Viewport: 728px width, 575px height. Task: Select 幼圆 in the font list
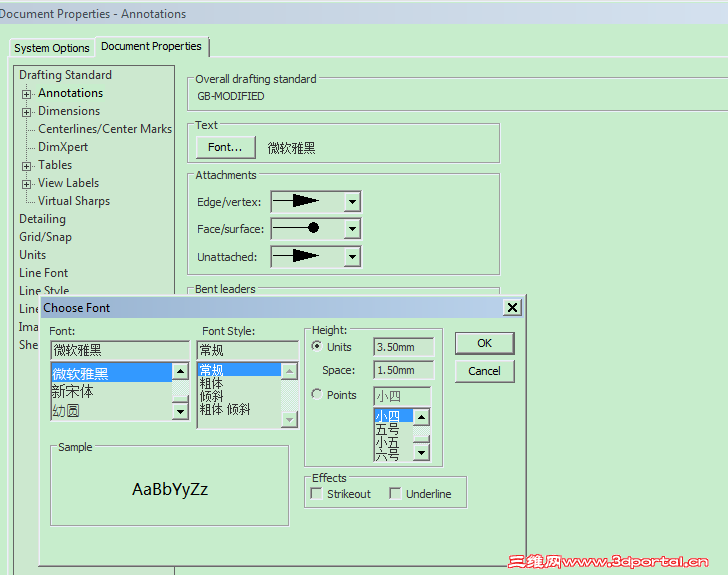pyautogui.click(x=111, y=411)
